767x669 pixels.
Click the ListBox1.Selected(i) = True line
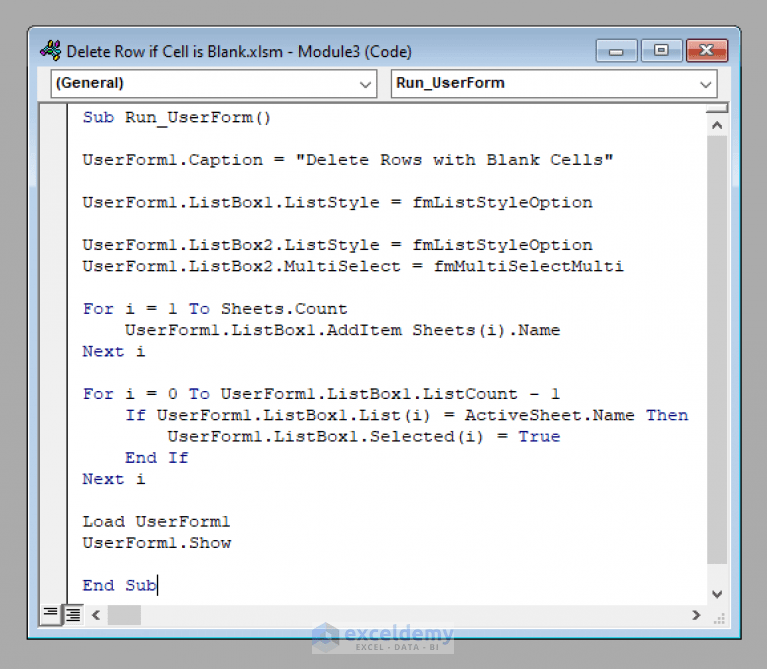pos(364,437)
